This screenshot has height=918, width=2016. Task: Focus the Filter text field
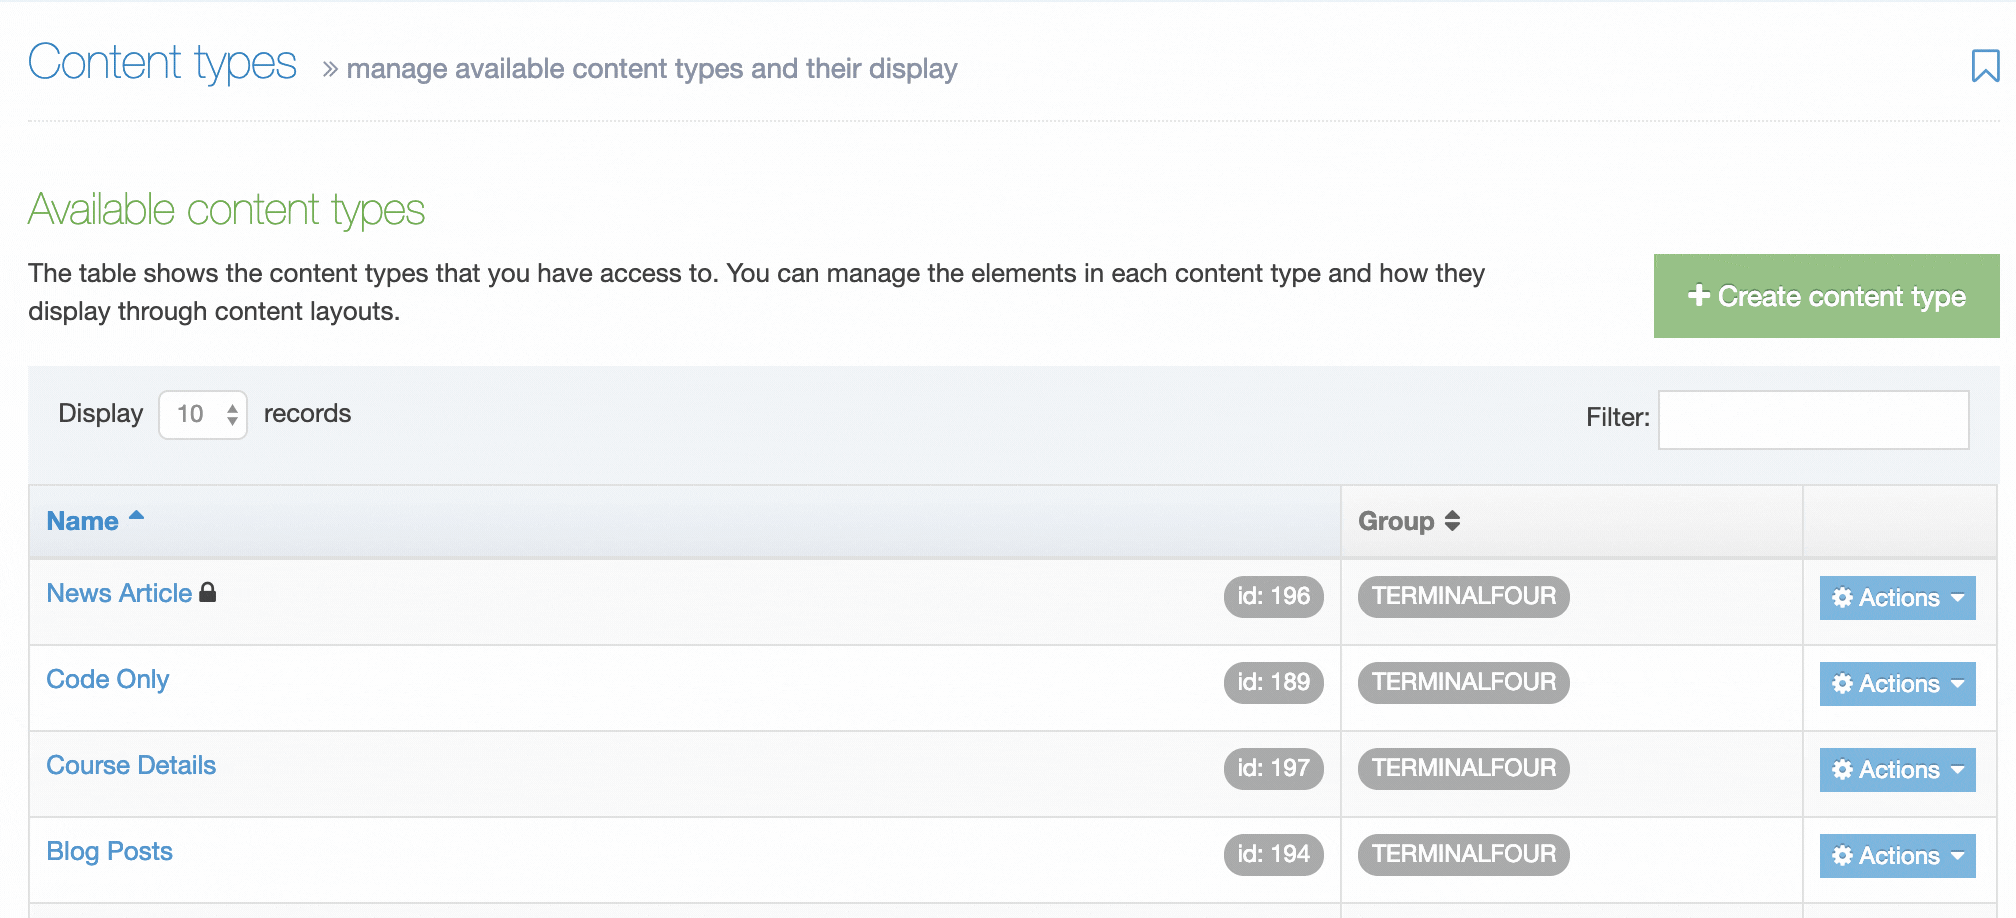point(1813,420)
